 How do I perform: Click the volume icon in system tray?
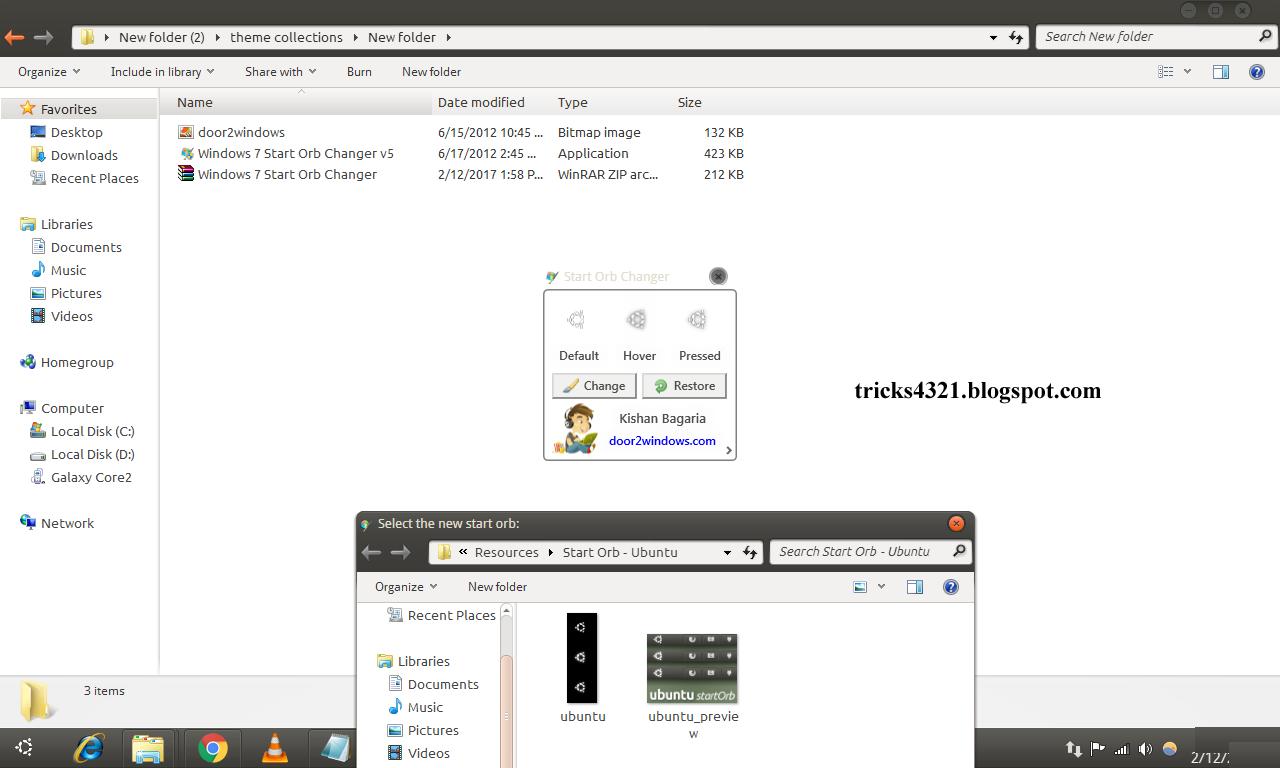point(1145,748)
